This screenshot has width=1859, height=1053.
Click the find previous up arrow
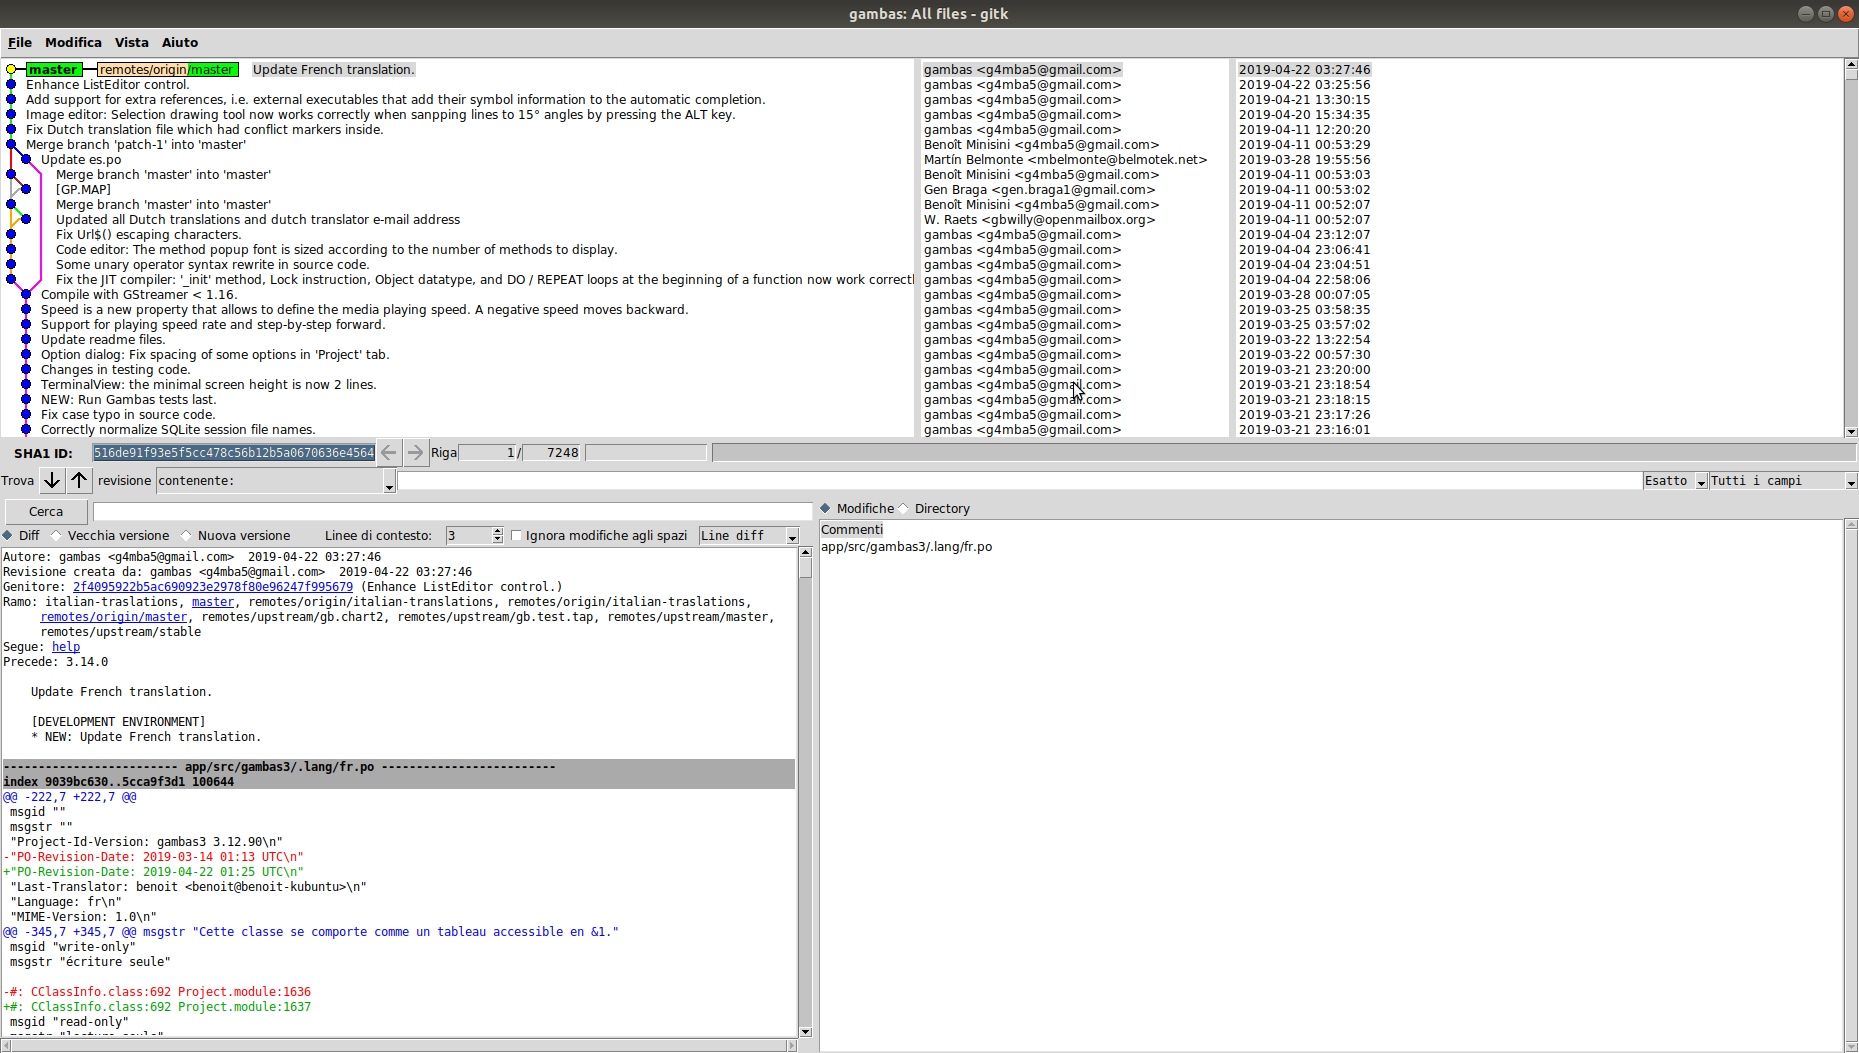point(79,481)
